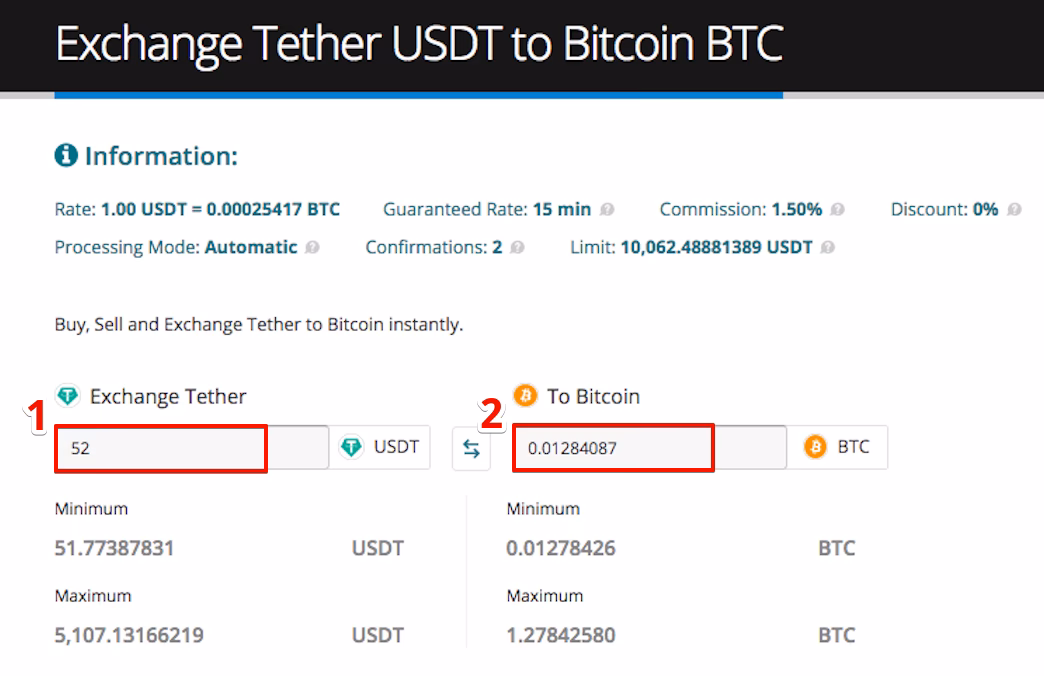Select the minimum BTC amount 0.01278426
The height and width of the screenshot is (676, 1044).
(x=561, y=548)
